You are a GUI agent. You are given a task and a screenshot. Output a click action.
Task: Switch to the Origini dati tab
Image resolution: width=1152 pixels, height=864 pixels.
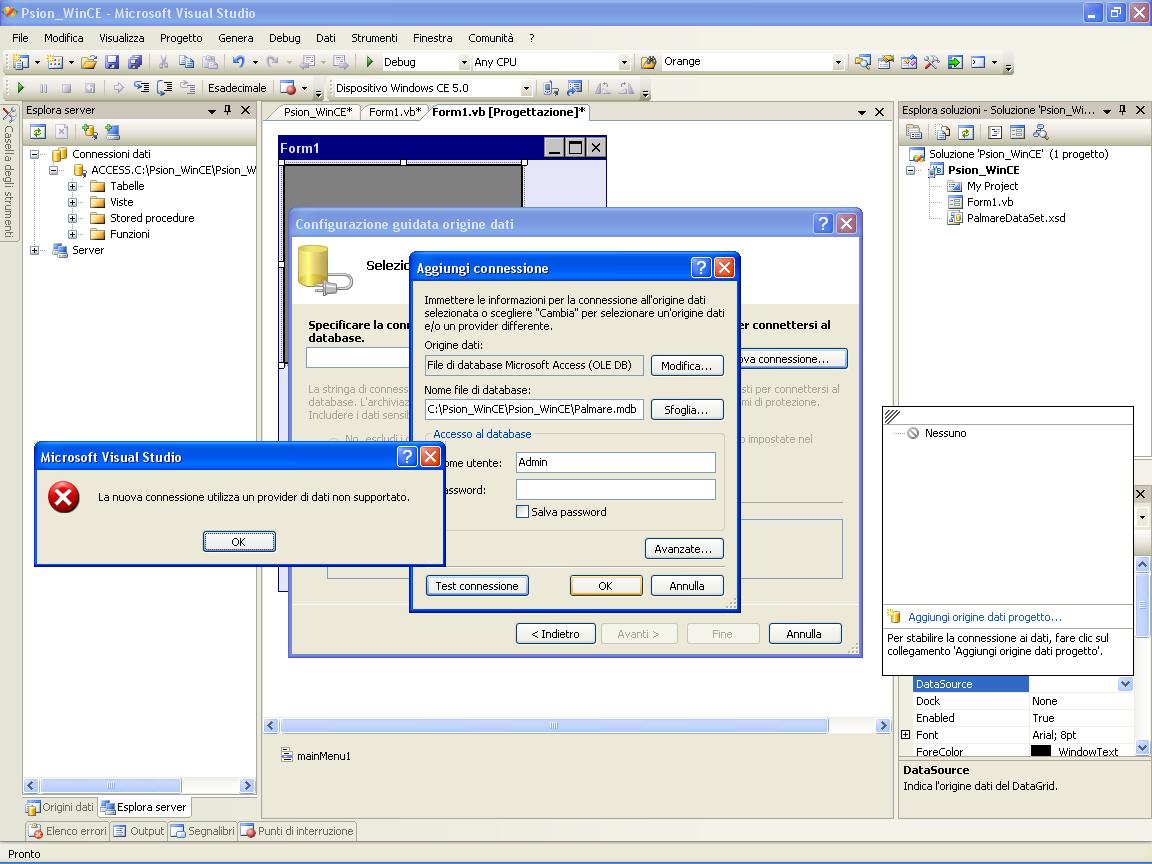(61, 807)
